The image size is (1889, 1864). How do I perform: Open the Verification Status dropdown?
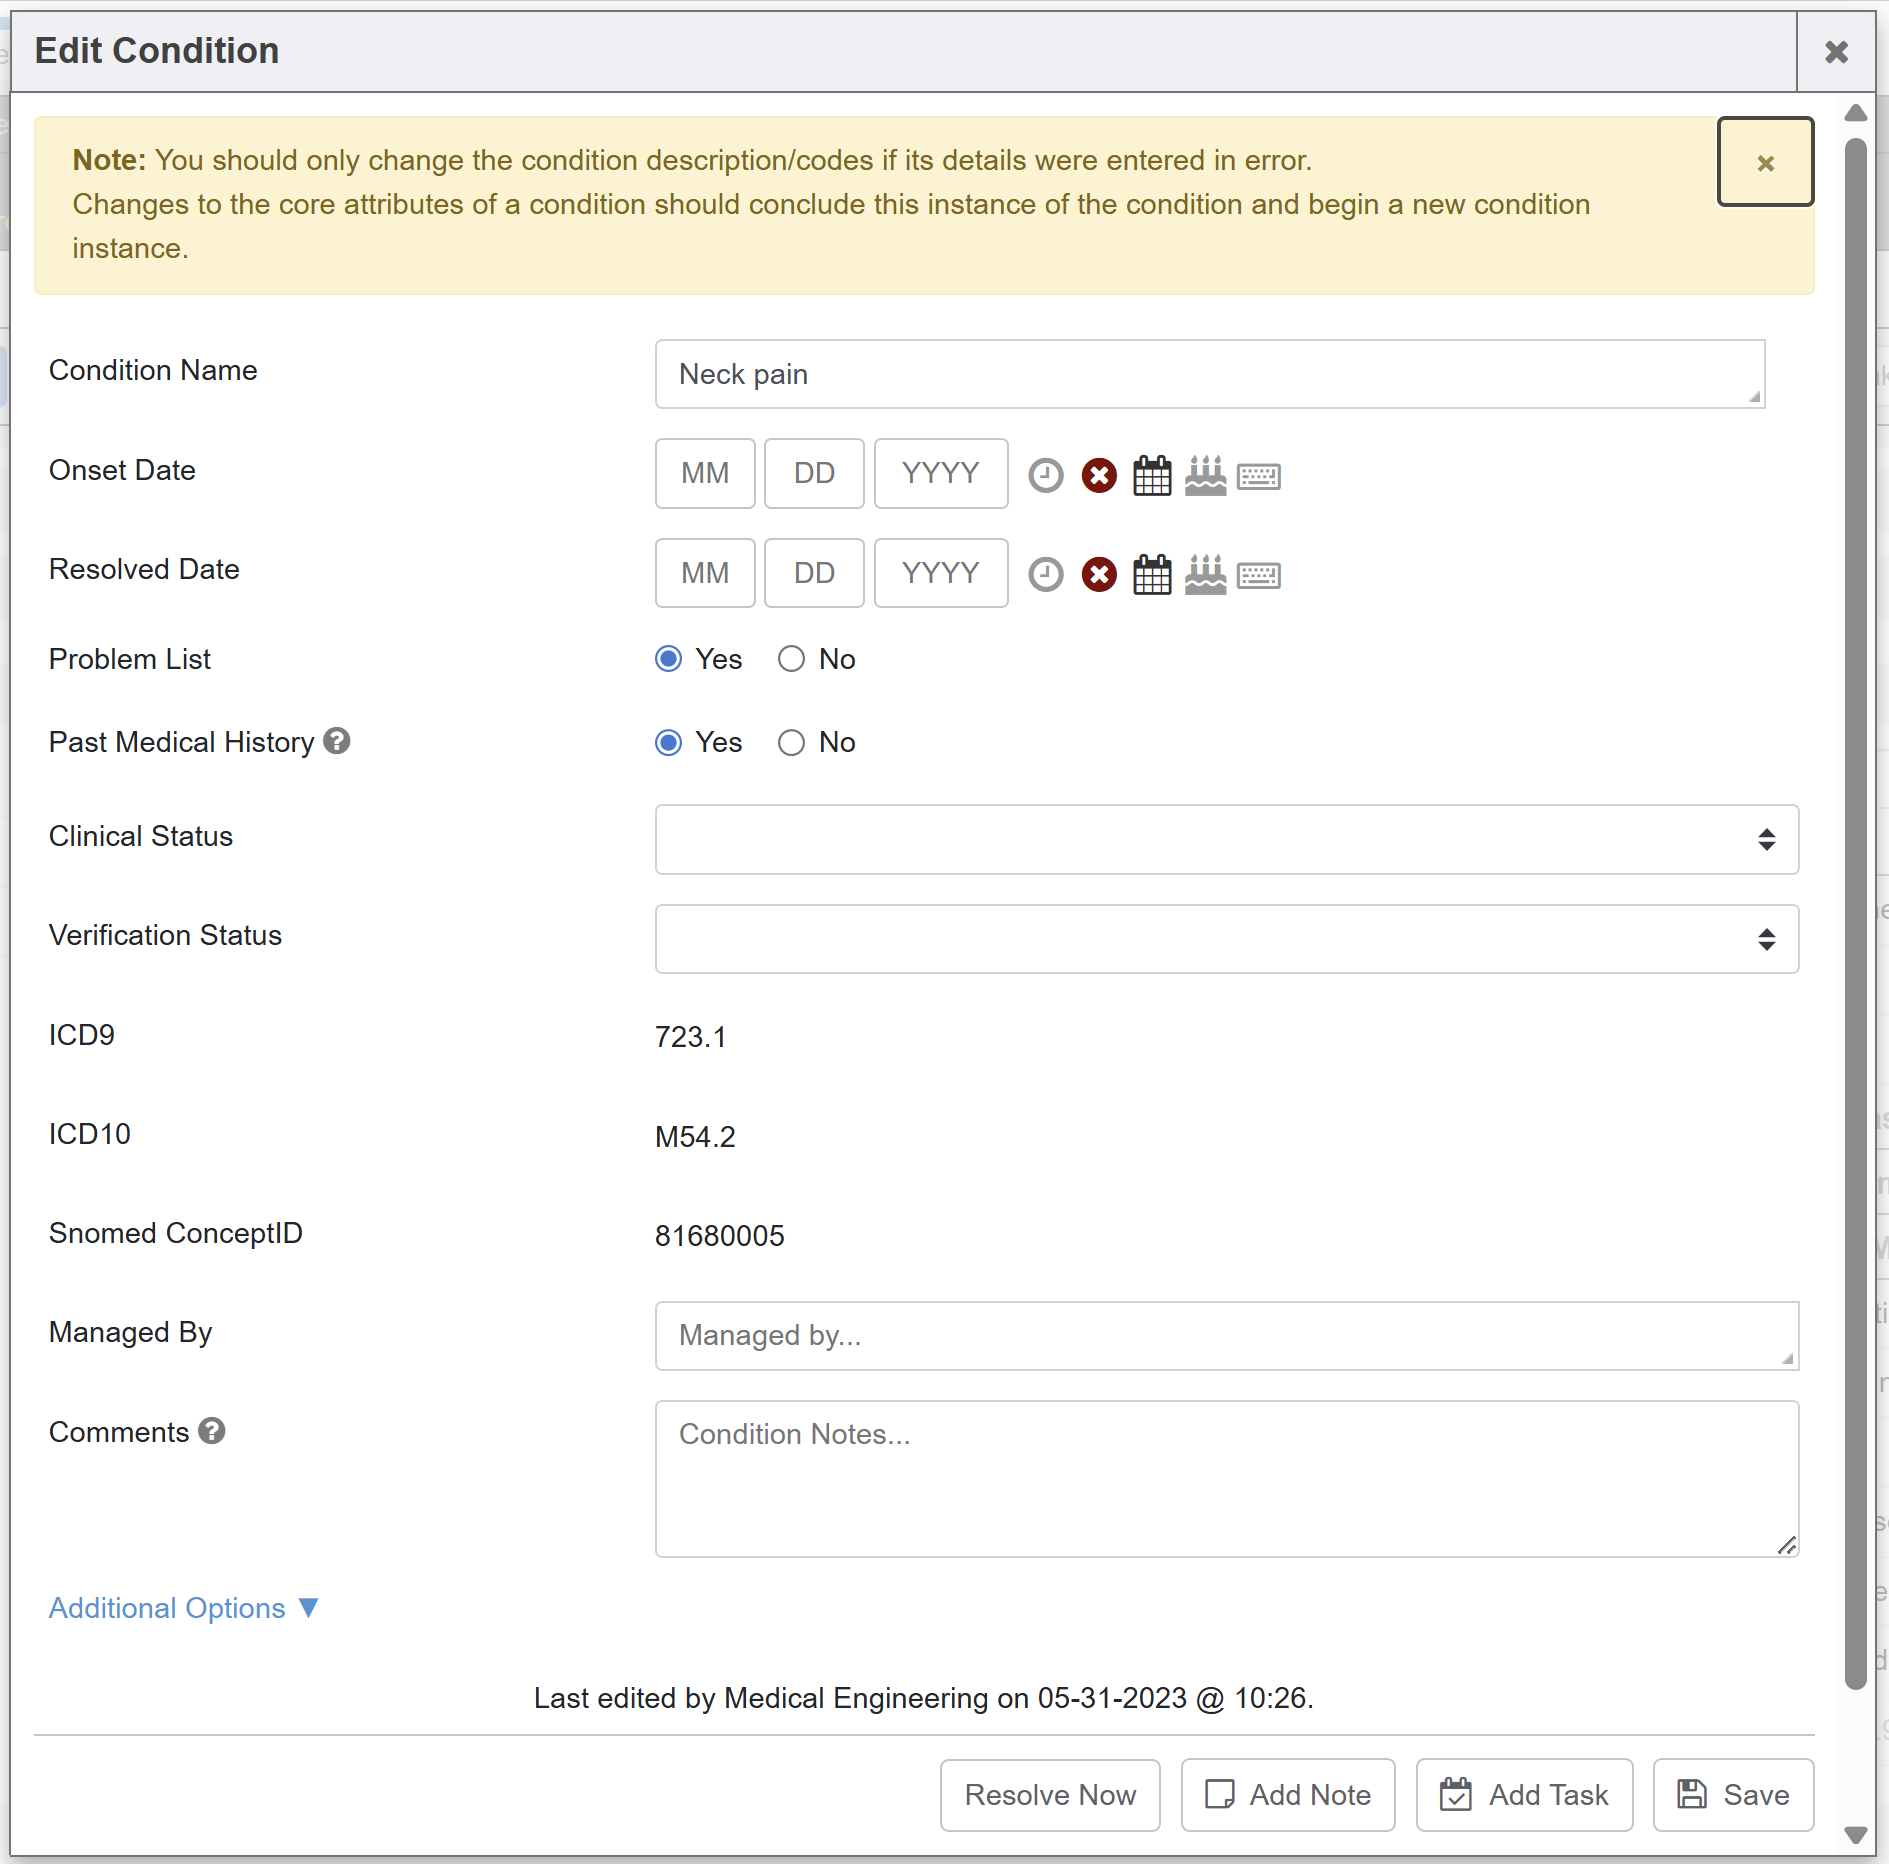(x=1226, y=939)
